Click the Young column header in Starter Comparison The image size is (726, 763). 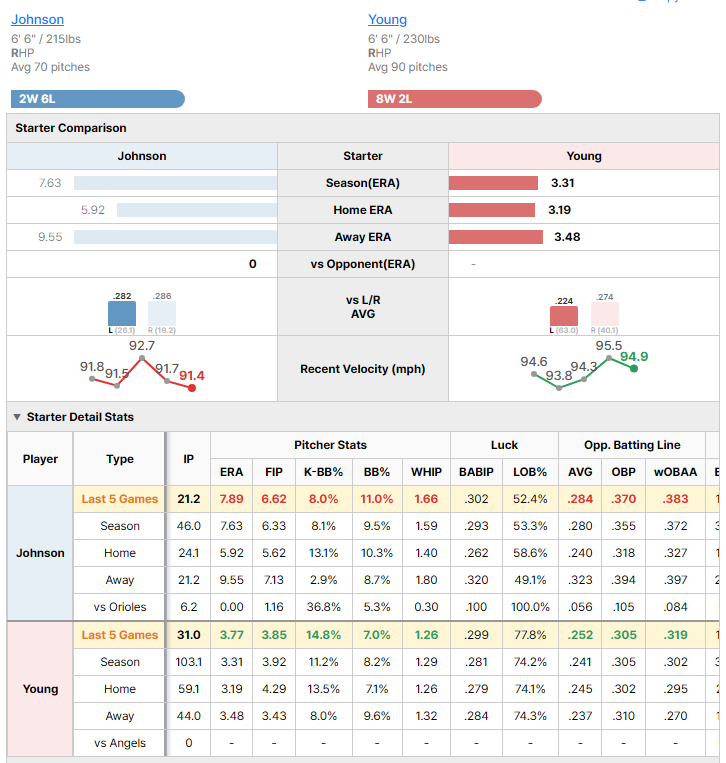(x=584, y=156)
